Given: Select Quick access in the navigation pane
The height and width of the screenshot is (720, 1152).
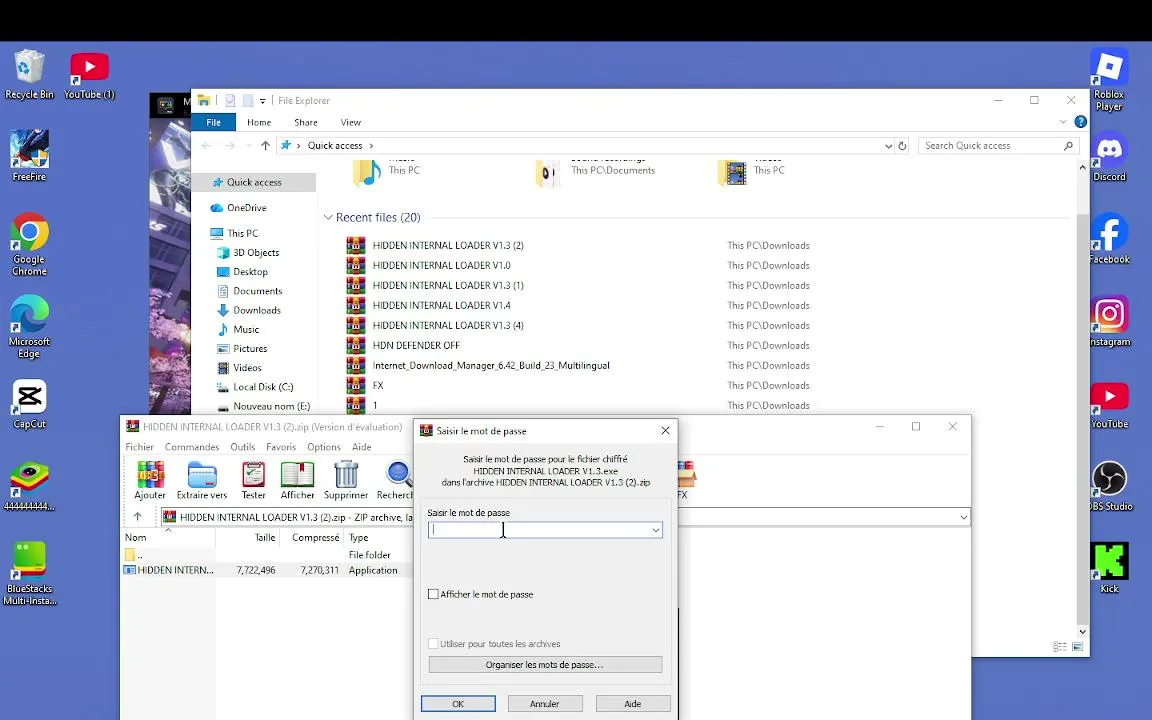Looking at the screenshot, I should point(254,182).
